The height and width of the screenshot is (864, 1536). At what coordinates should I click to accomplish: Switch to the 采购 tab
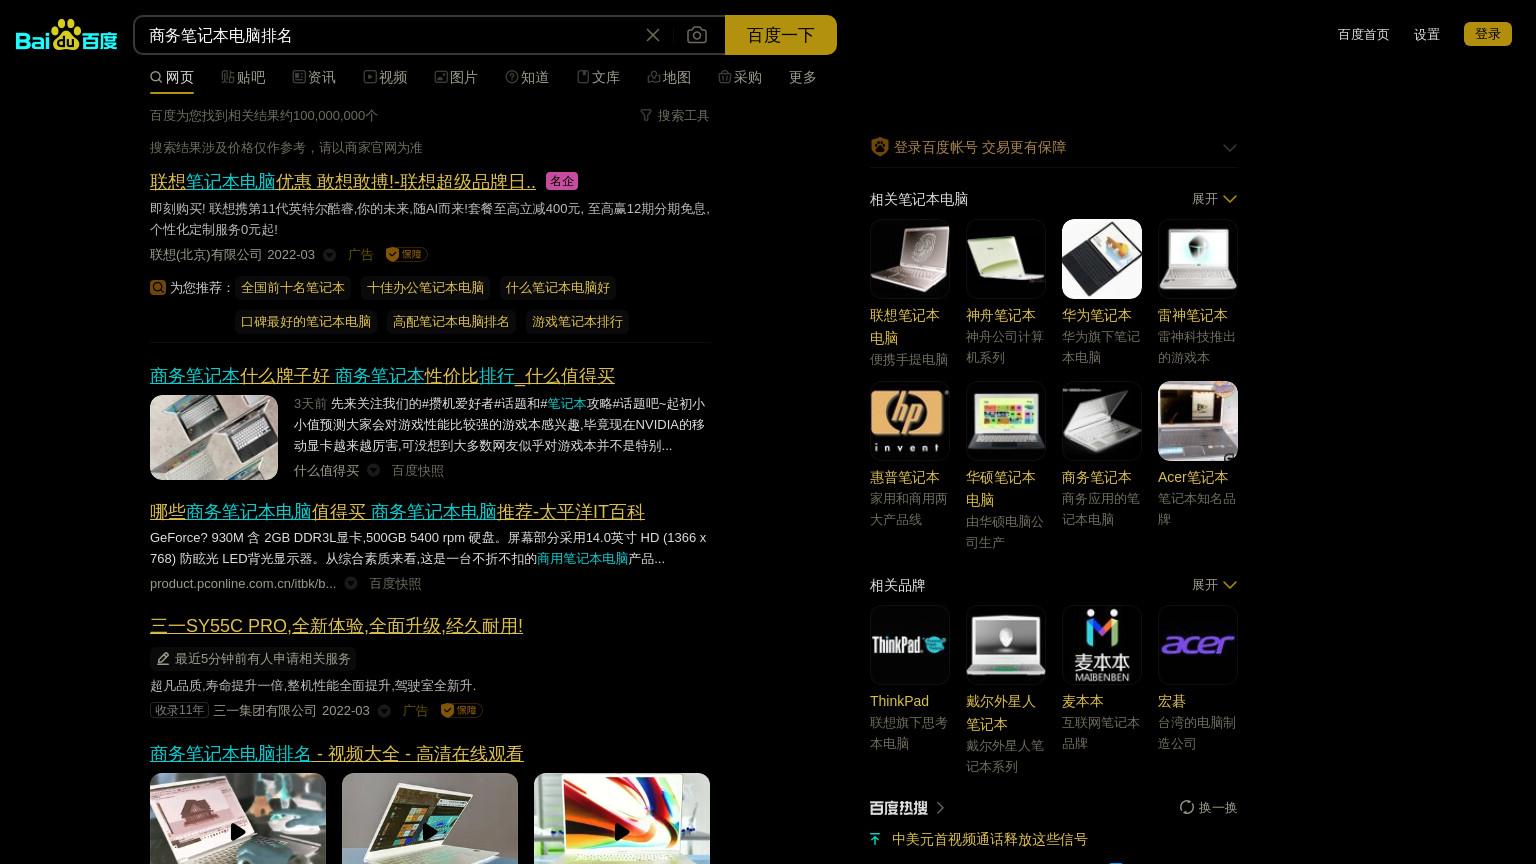point(740,77)
